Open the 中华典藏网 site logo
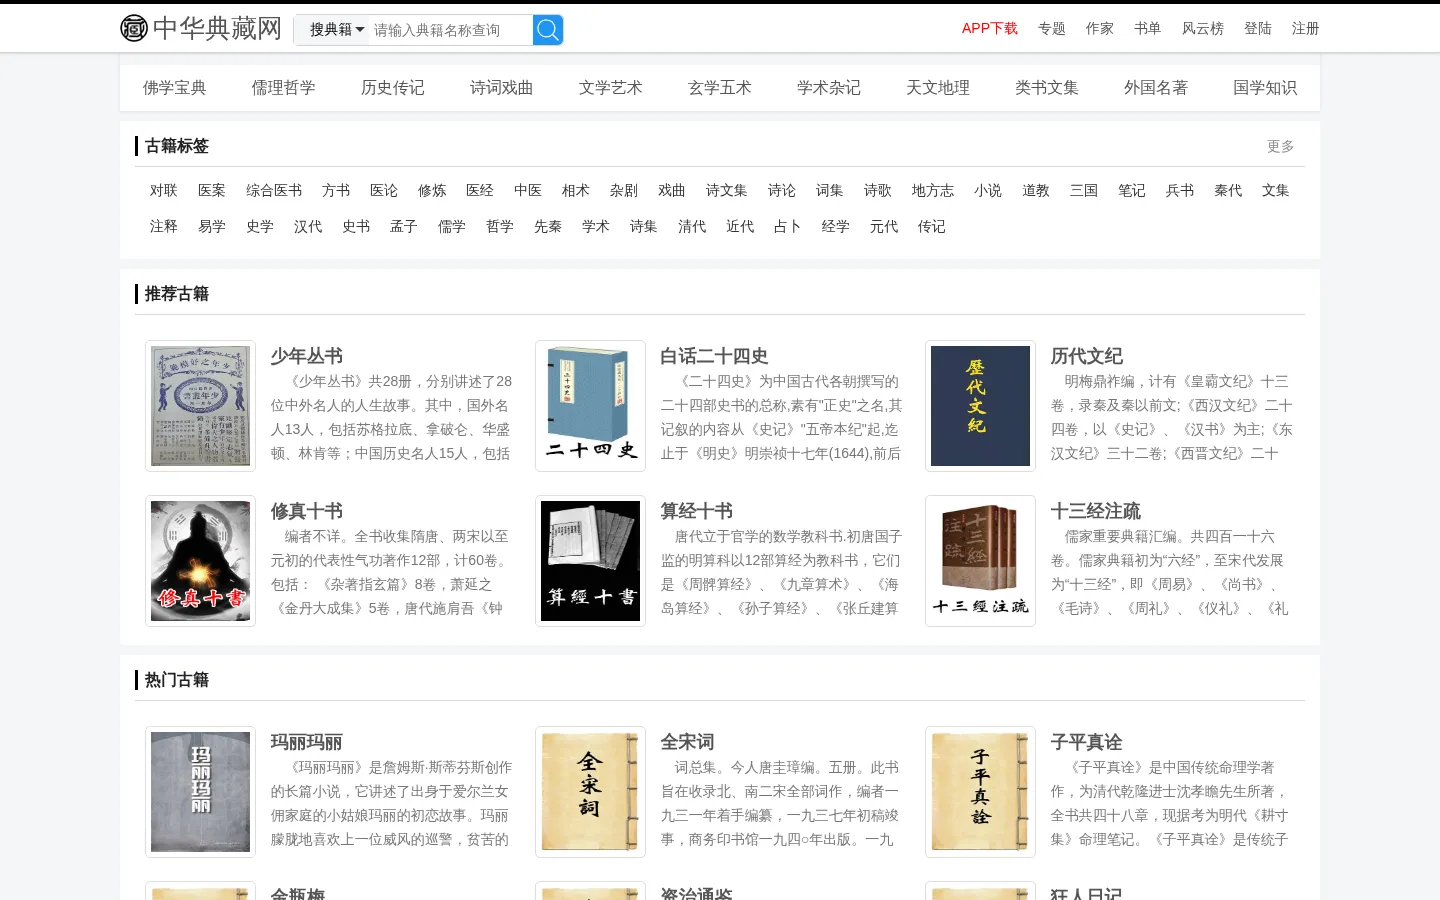Image resolution: width=1440 pixels, height=900 pixels. click(201, 28)
